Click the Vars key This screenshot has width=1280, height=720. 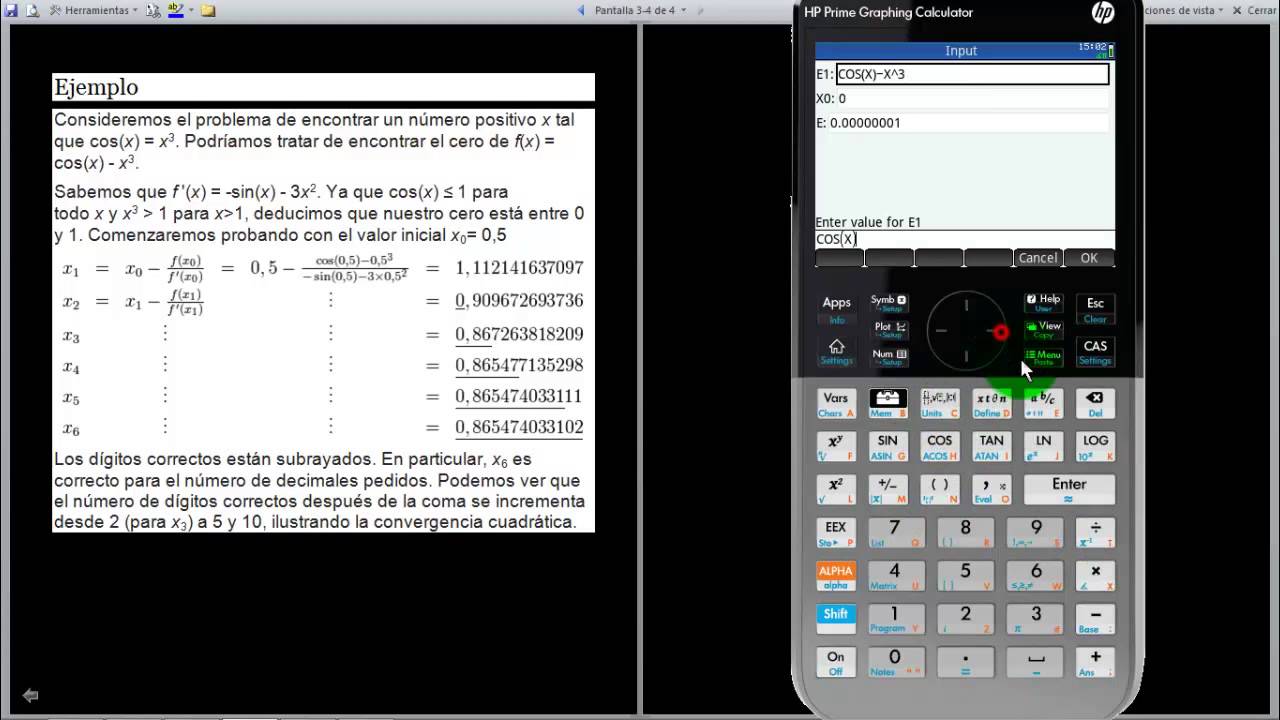[836, 403]
